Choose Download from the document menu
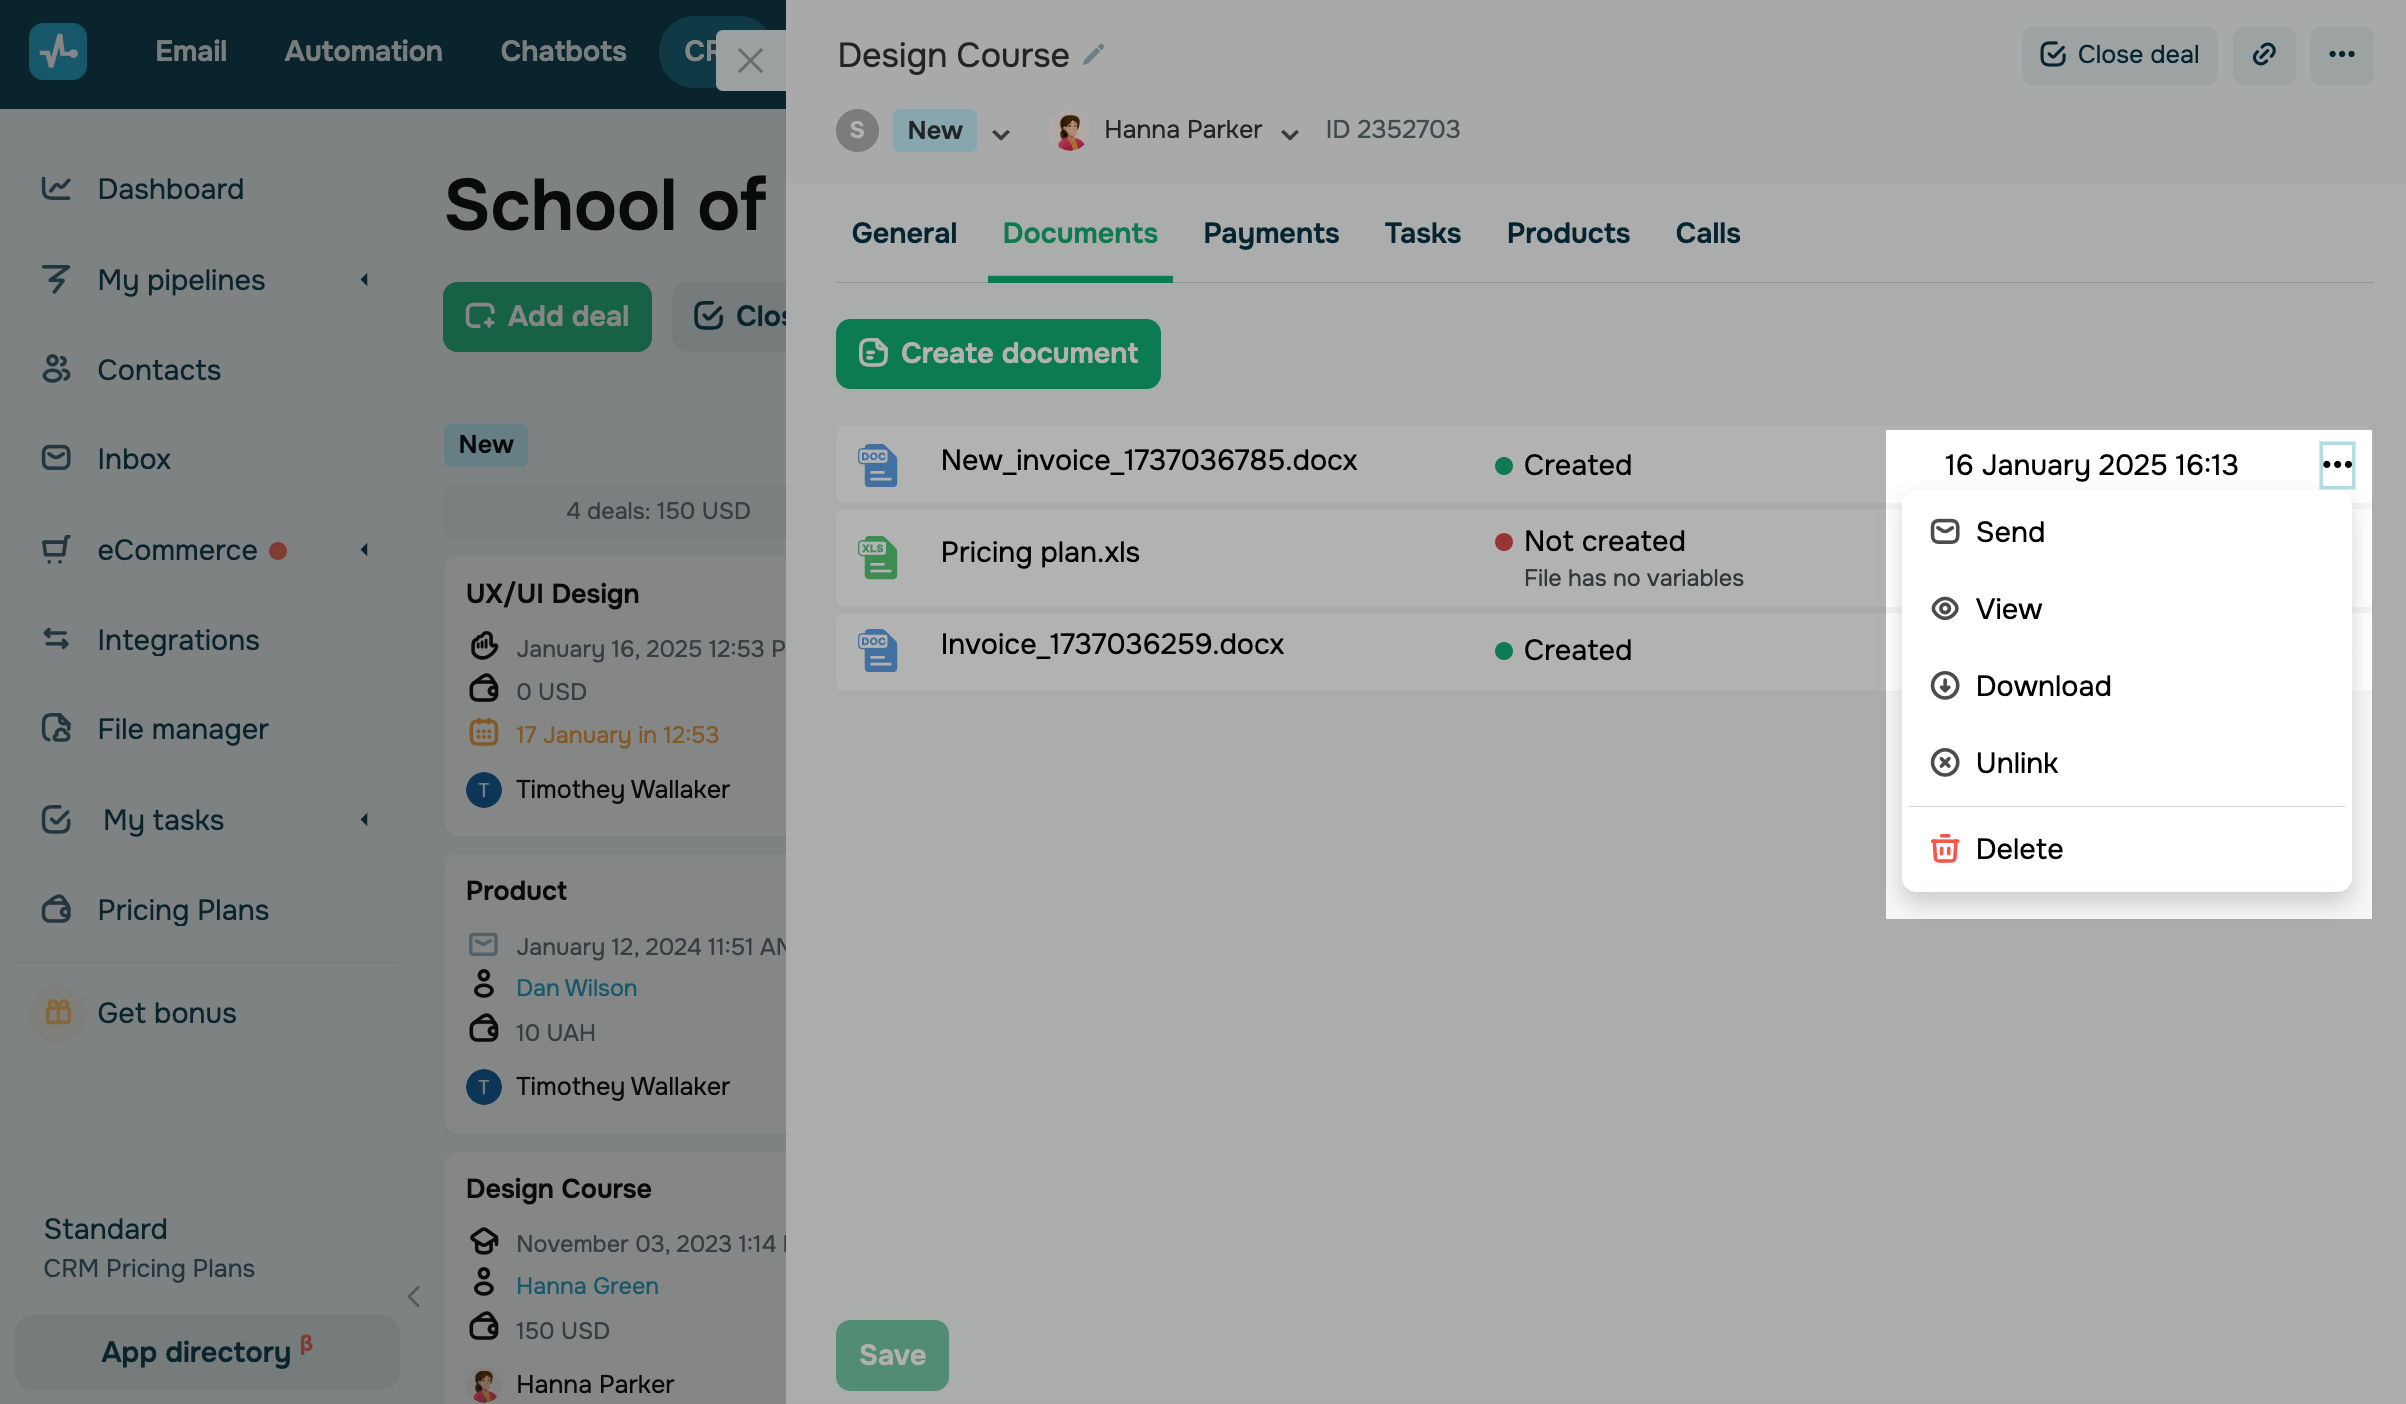Viewport: 2406px width, 1404px height. [x=2042, y=686]
